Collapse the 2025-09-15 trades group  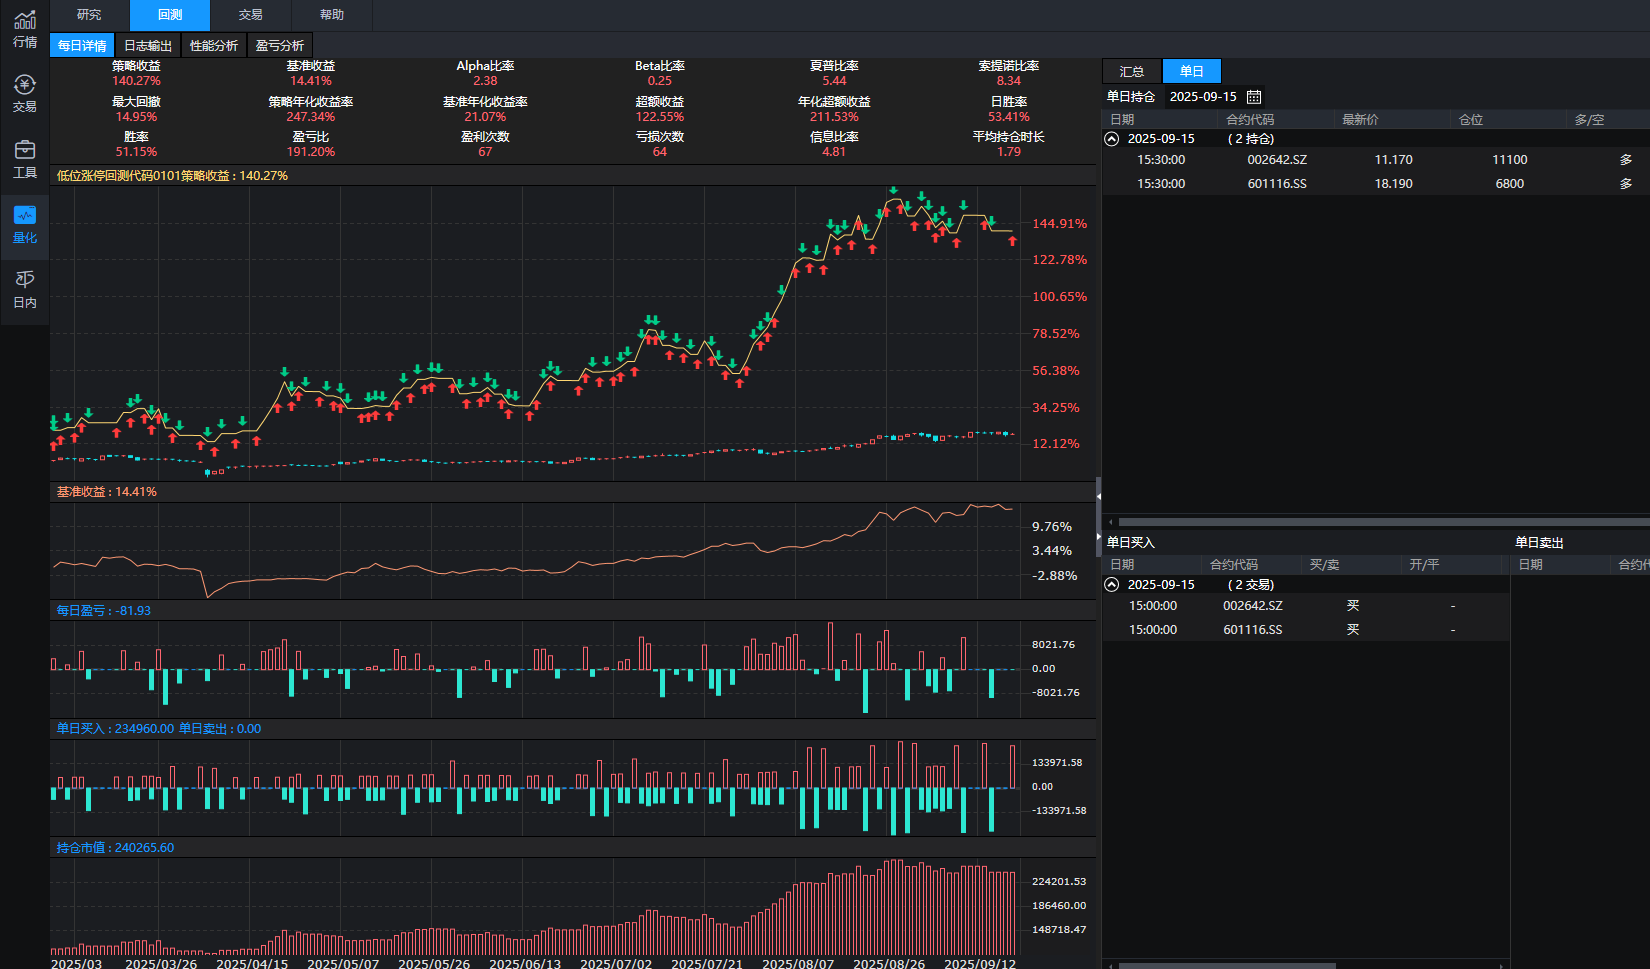[1112, 585]
